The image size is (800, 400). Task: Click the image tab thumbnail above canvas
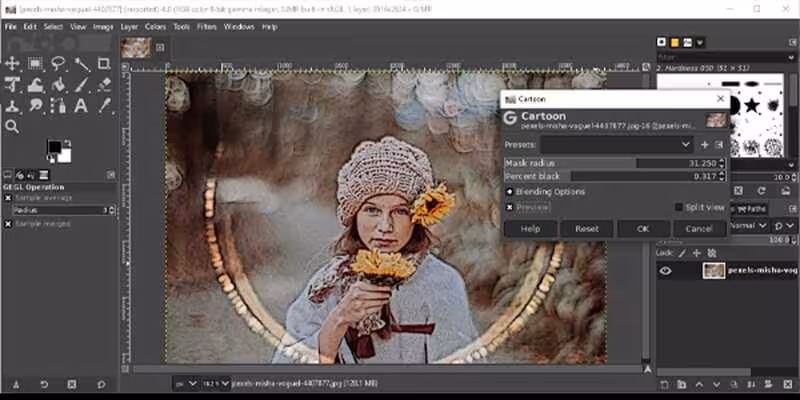(x=136, y=47)
